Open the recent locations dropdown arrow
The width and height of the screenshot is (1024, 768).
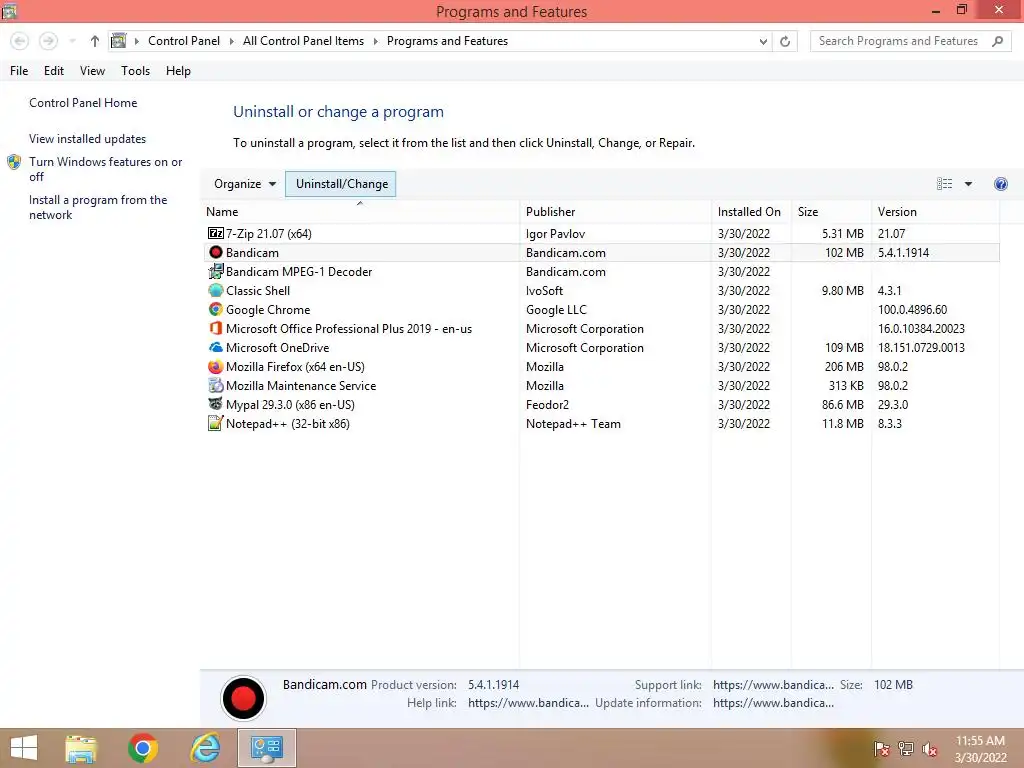pos(72,41)
